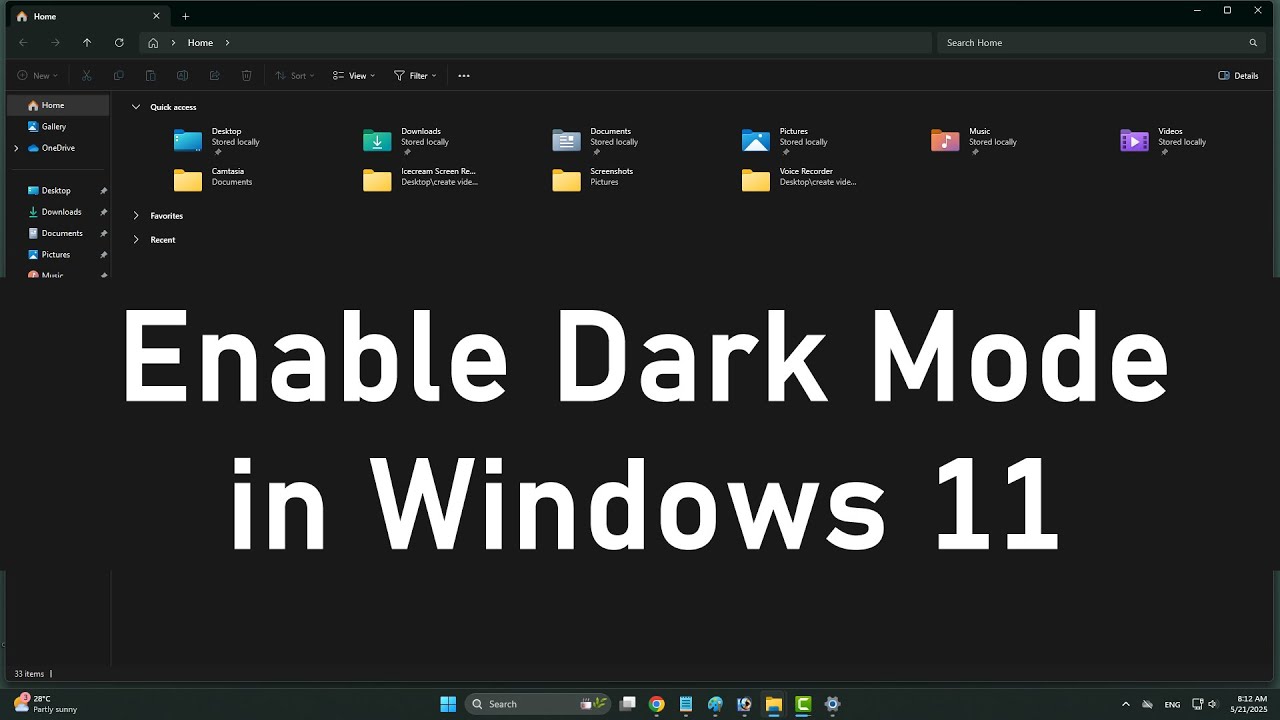Expand the OneDrive tree node

[x=16, y=148]
